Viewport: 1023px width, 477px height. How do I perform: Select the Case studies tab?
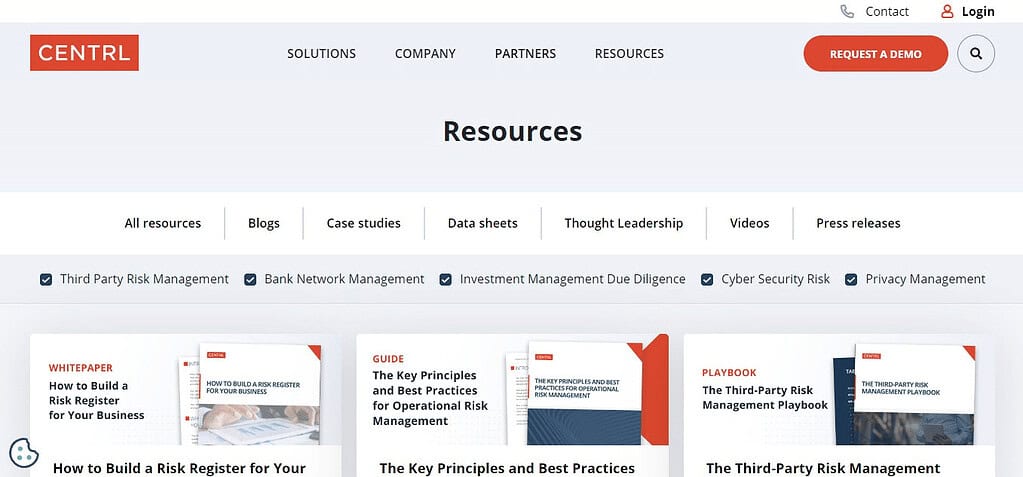point(363,223)
